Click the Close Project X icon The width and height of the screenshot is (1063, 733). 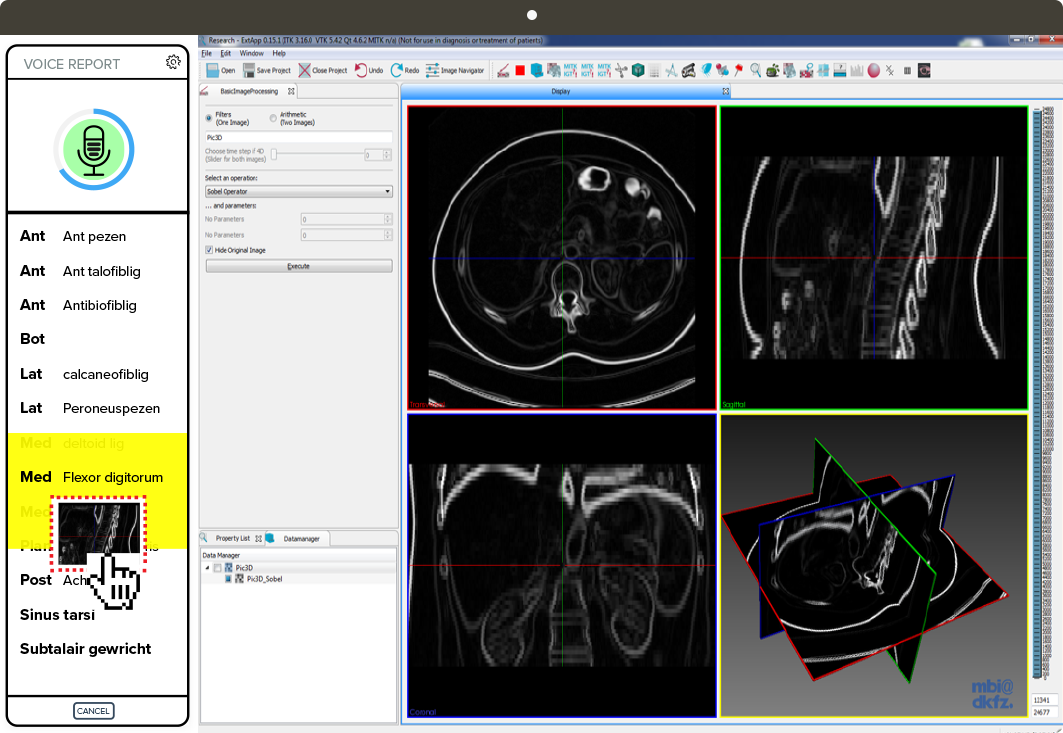tap(304, 71)
